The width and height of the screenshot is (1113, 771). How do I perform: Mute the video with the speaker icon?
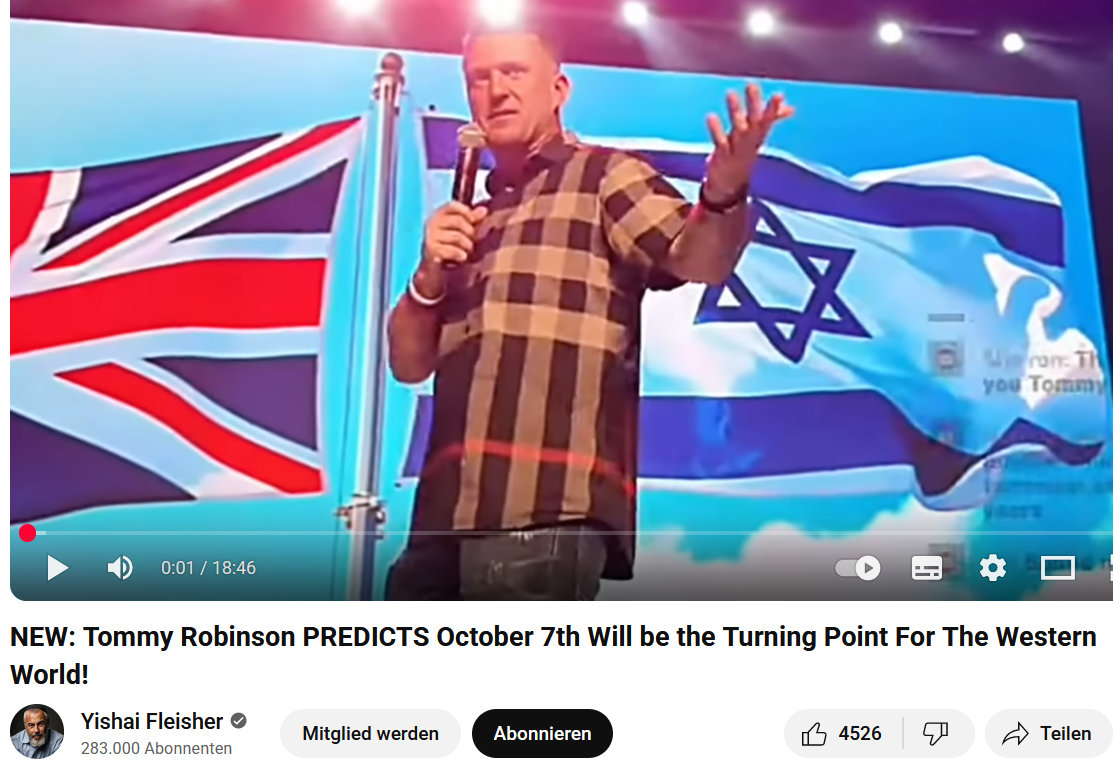[120, 568]
